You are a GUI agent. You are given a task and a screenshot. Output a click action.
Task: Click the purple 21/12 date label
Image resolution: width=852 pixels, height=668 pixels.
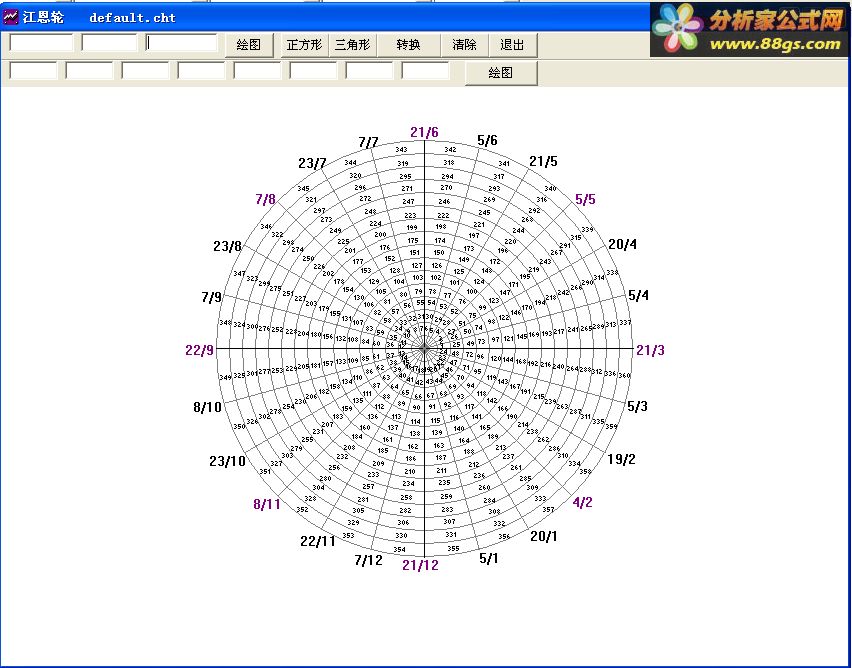coord(421,565)
